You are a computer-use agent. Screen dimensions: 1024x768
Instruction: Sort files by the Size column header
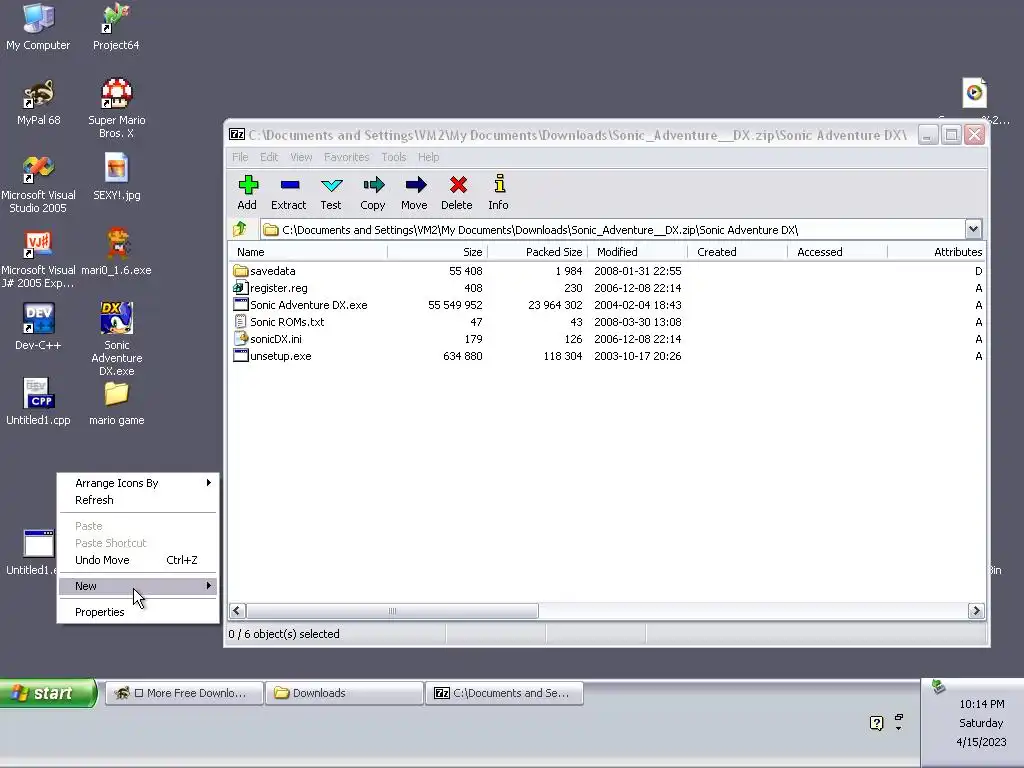[438, 251]
